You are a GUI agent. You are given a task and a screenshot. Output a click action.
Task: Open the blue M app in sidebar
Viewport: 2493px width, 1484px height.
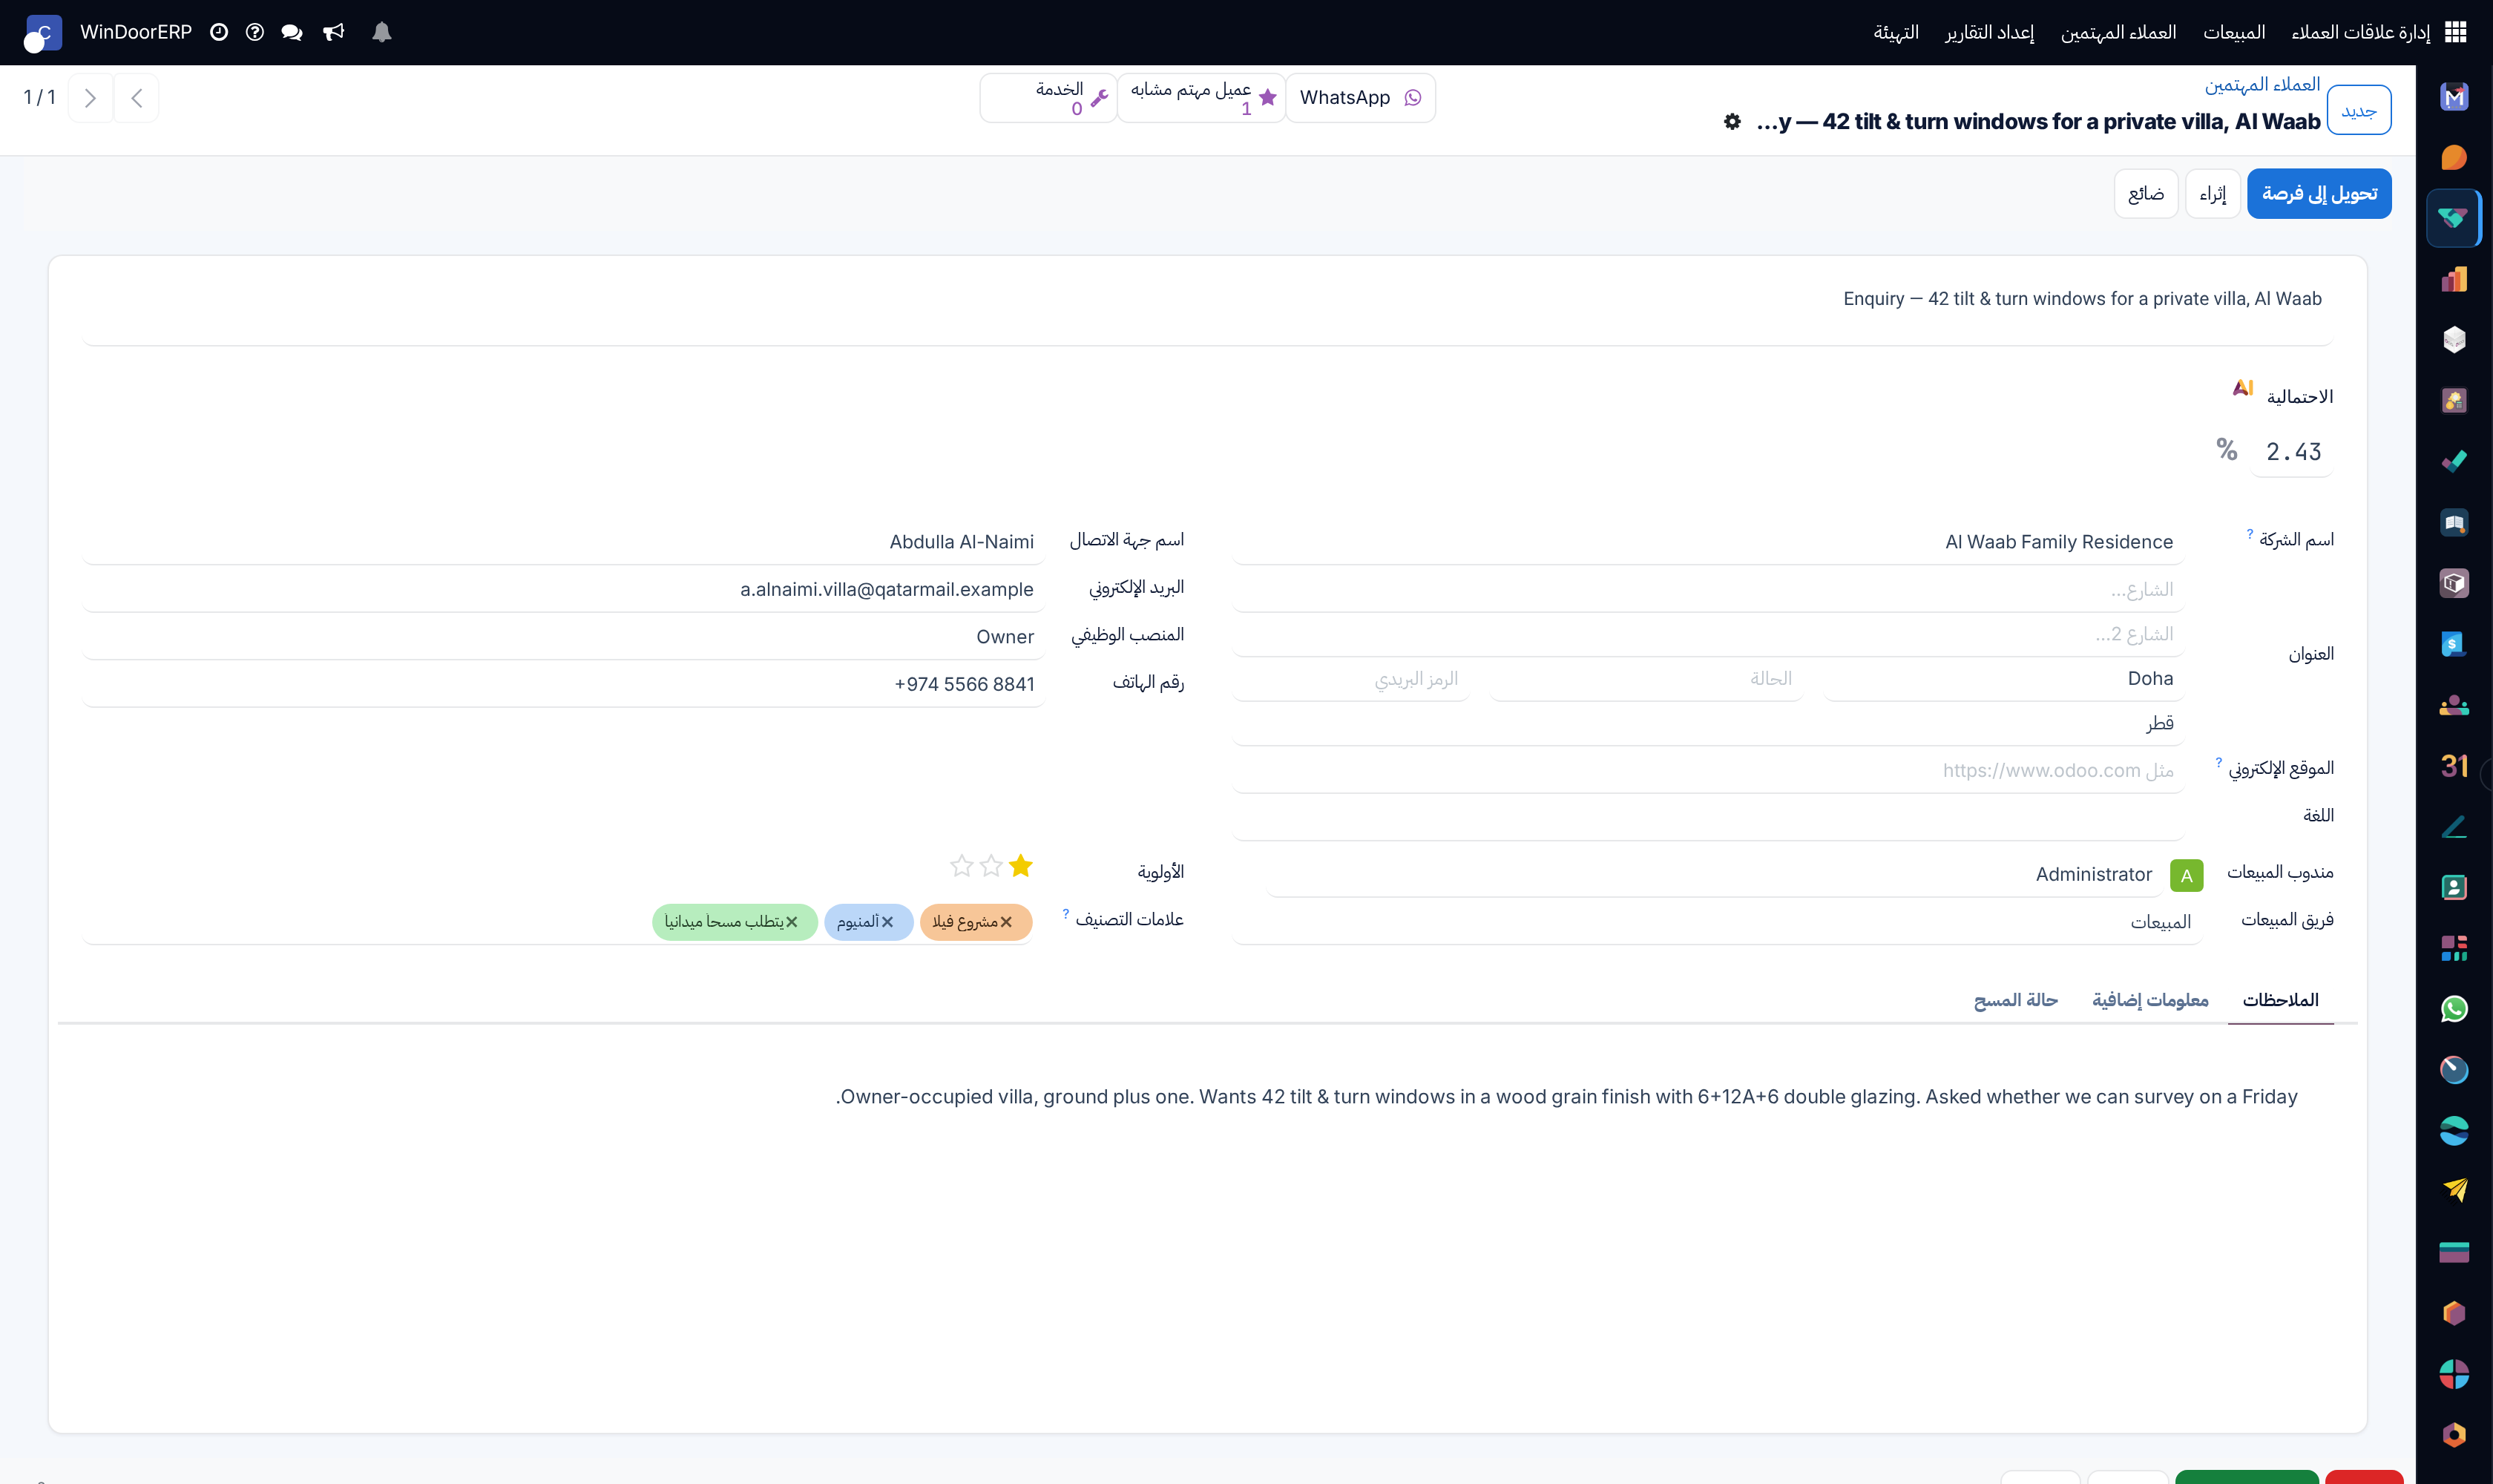coord(2453,97)
